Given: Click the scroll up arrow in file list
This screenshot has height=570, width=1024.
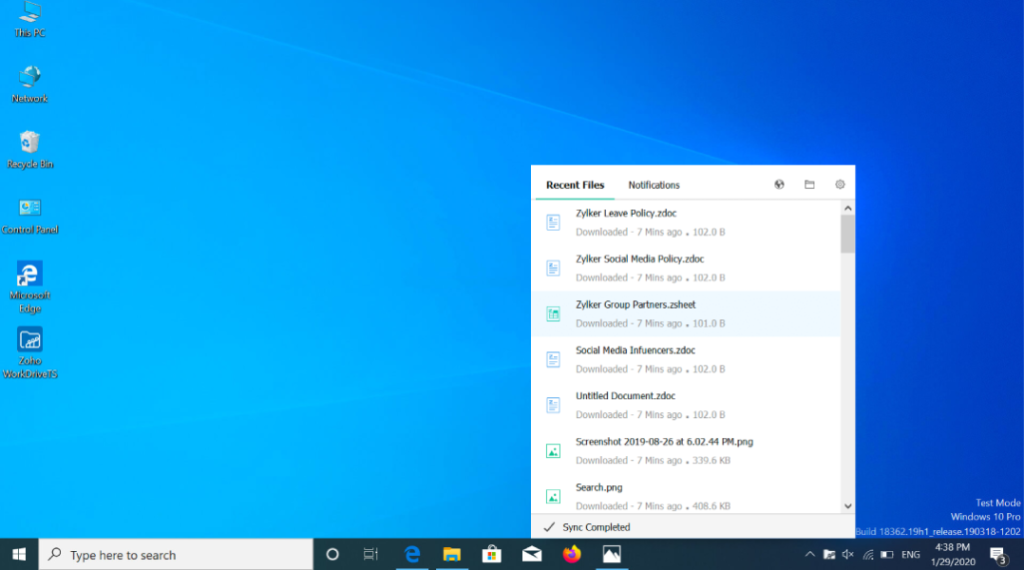Looking at the screenshot, I should click(x=848, y=209).
